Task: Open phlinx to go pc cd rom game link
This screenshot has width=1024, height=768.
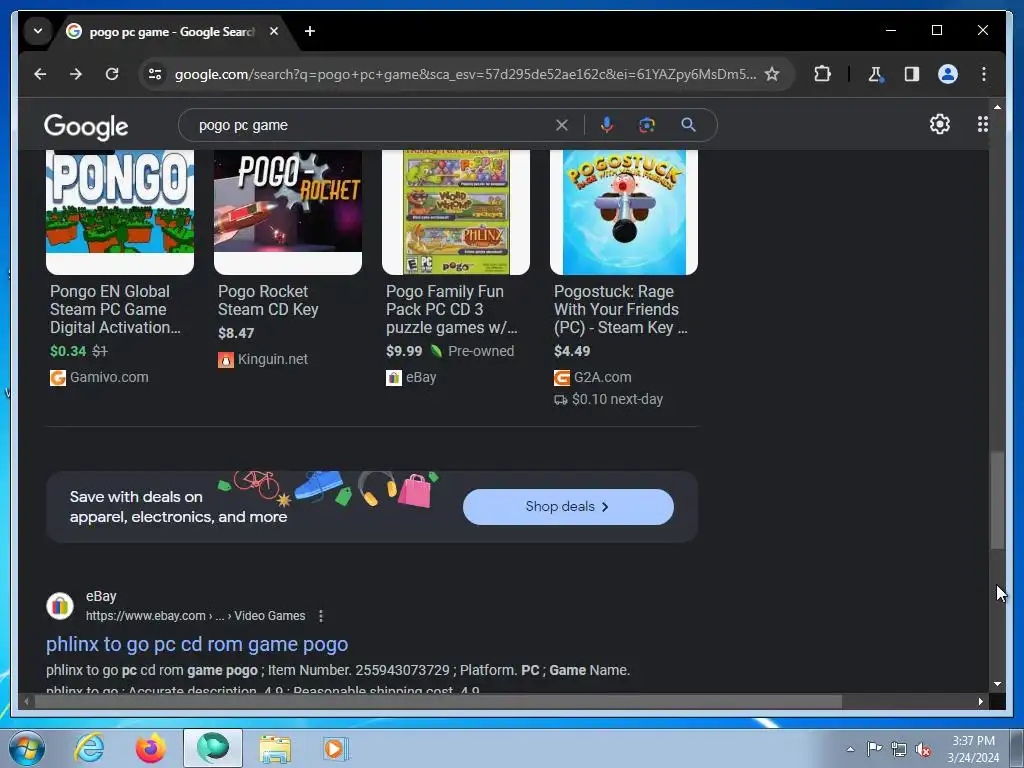Action: coord(197,645)
